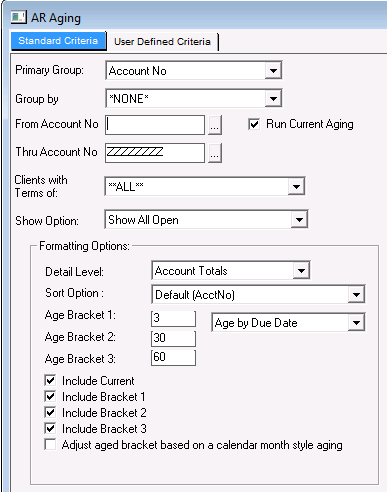Open From Account No lookup button
Image resolution: width=387 pixels, height=492 pixels.
(215, 125)
